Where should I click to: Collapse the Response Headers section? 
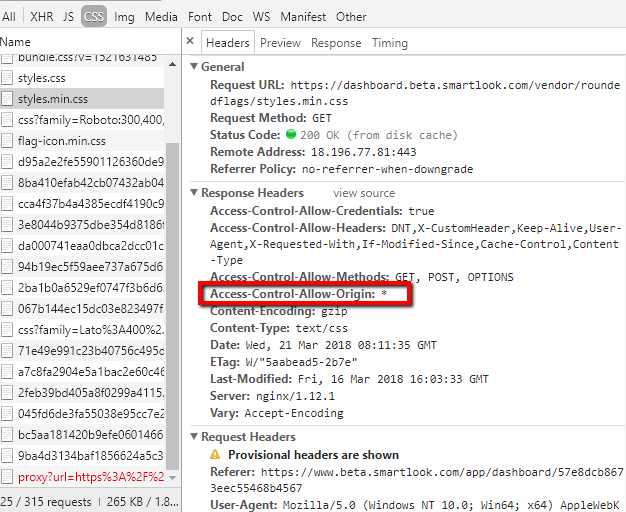[194, 192]
